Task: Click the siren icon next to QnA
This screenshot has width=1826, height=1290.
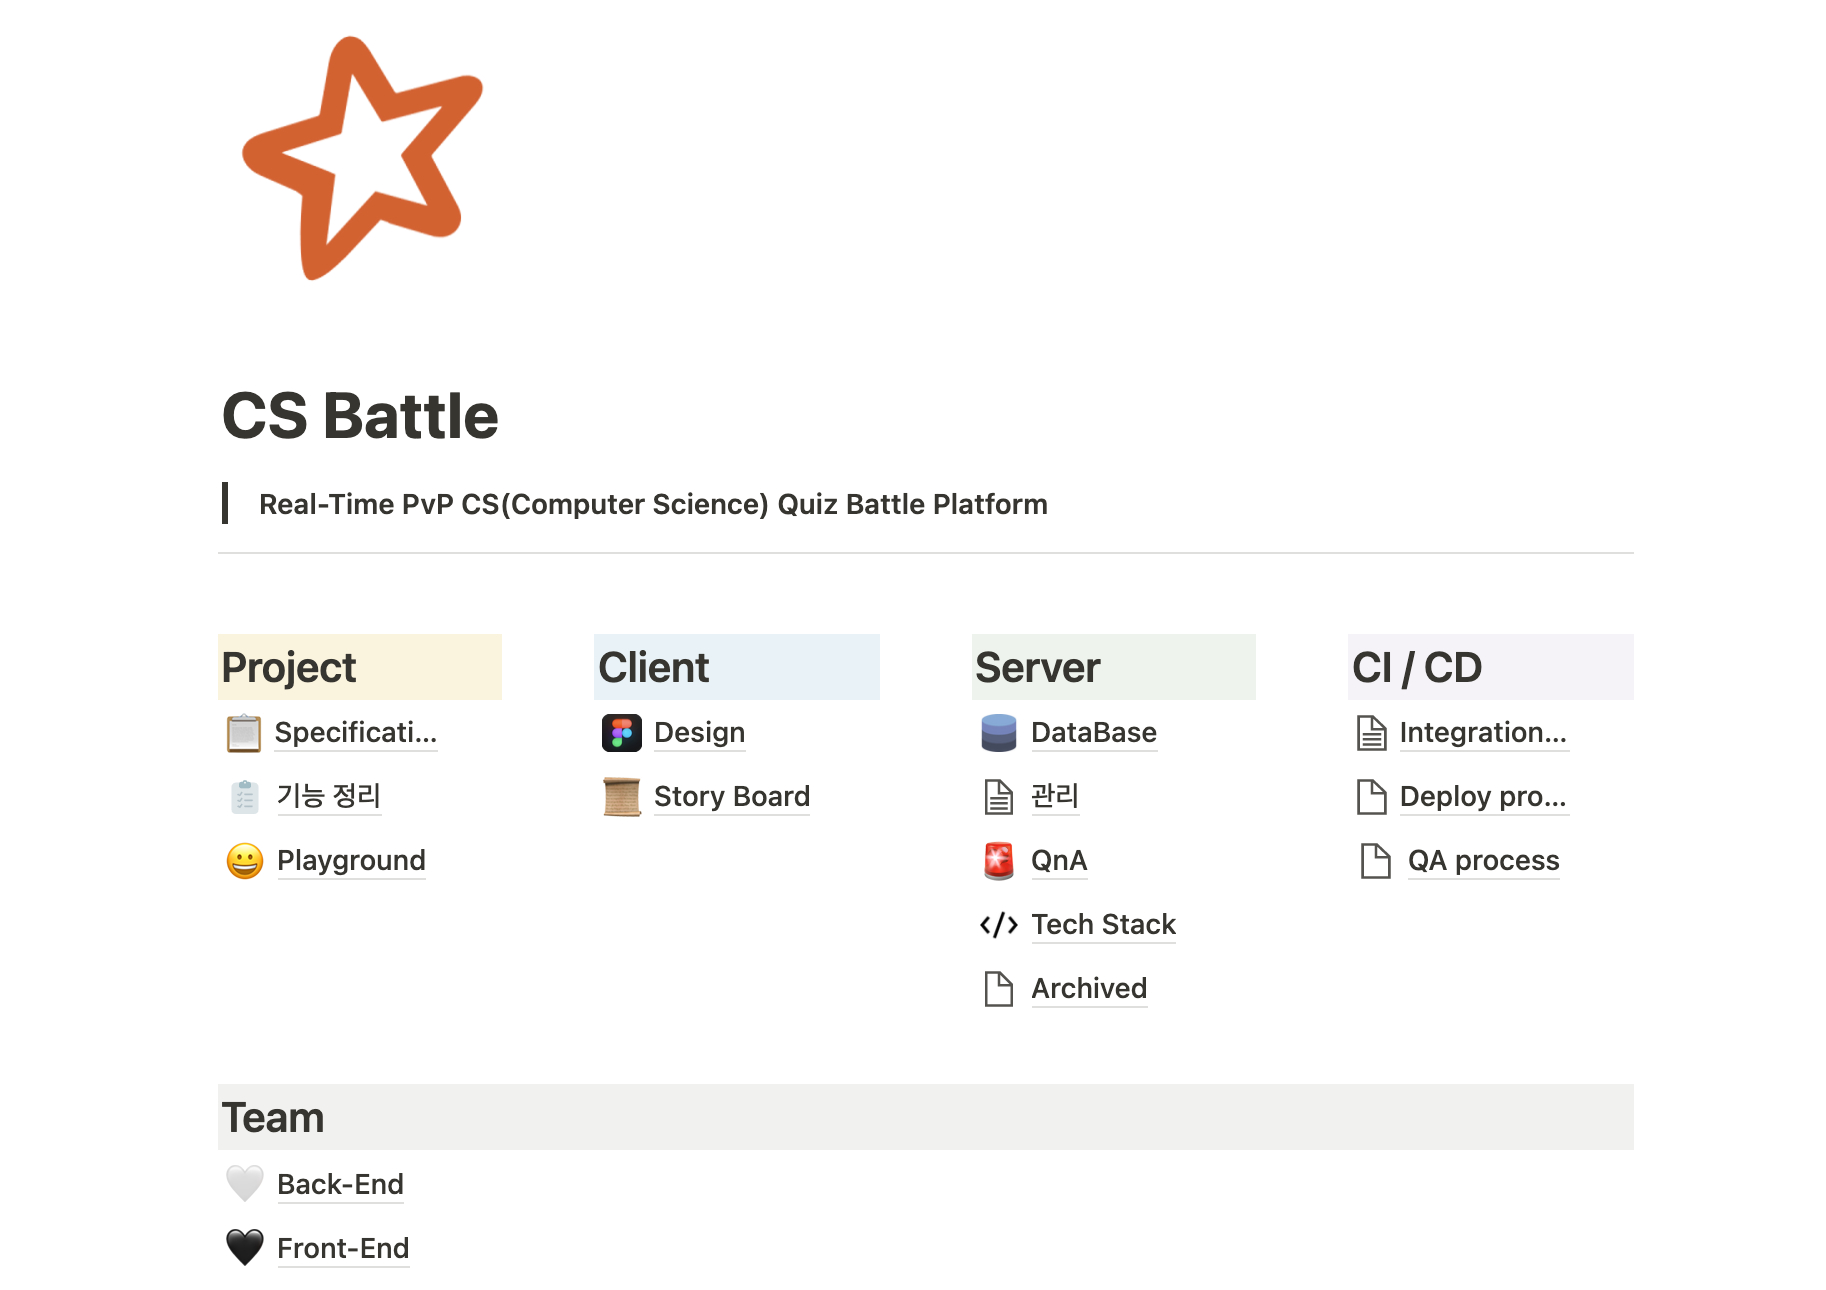Action: (998, 860)
